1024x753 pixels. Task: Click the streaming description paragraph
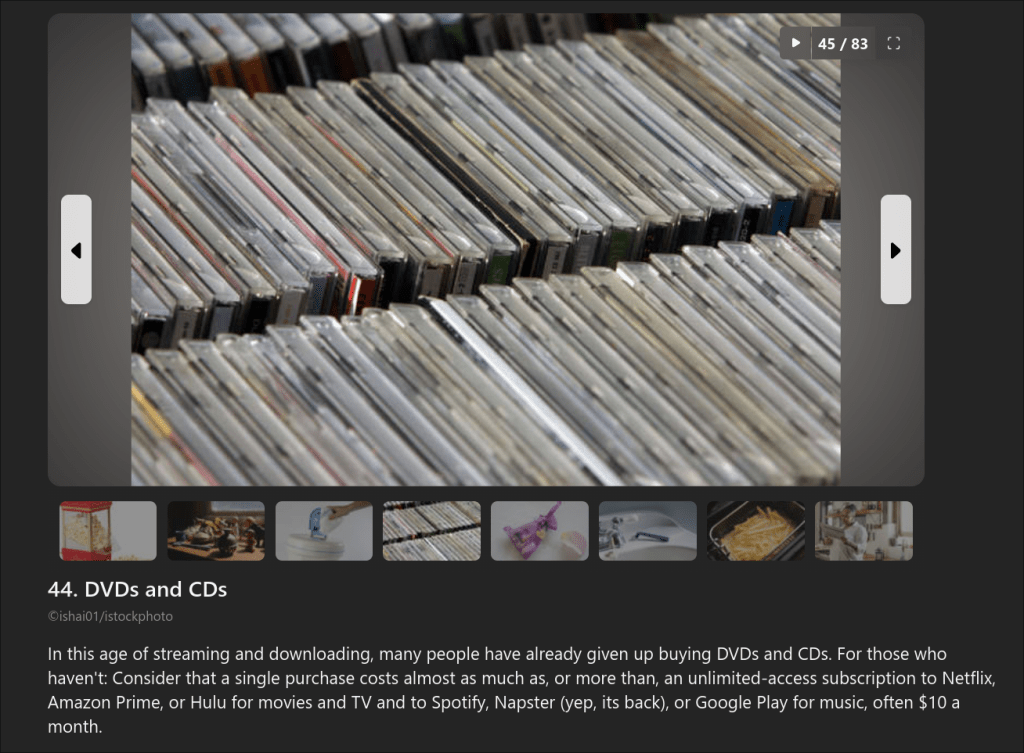pyautogui.click(x=521, y=690)
